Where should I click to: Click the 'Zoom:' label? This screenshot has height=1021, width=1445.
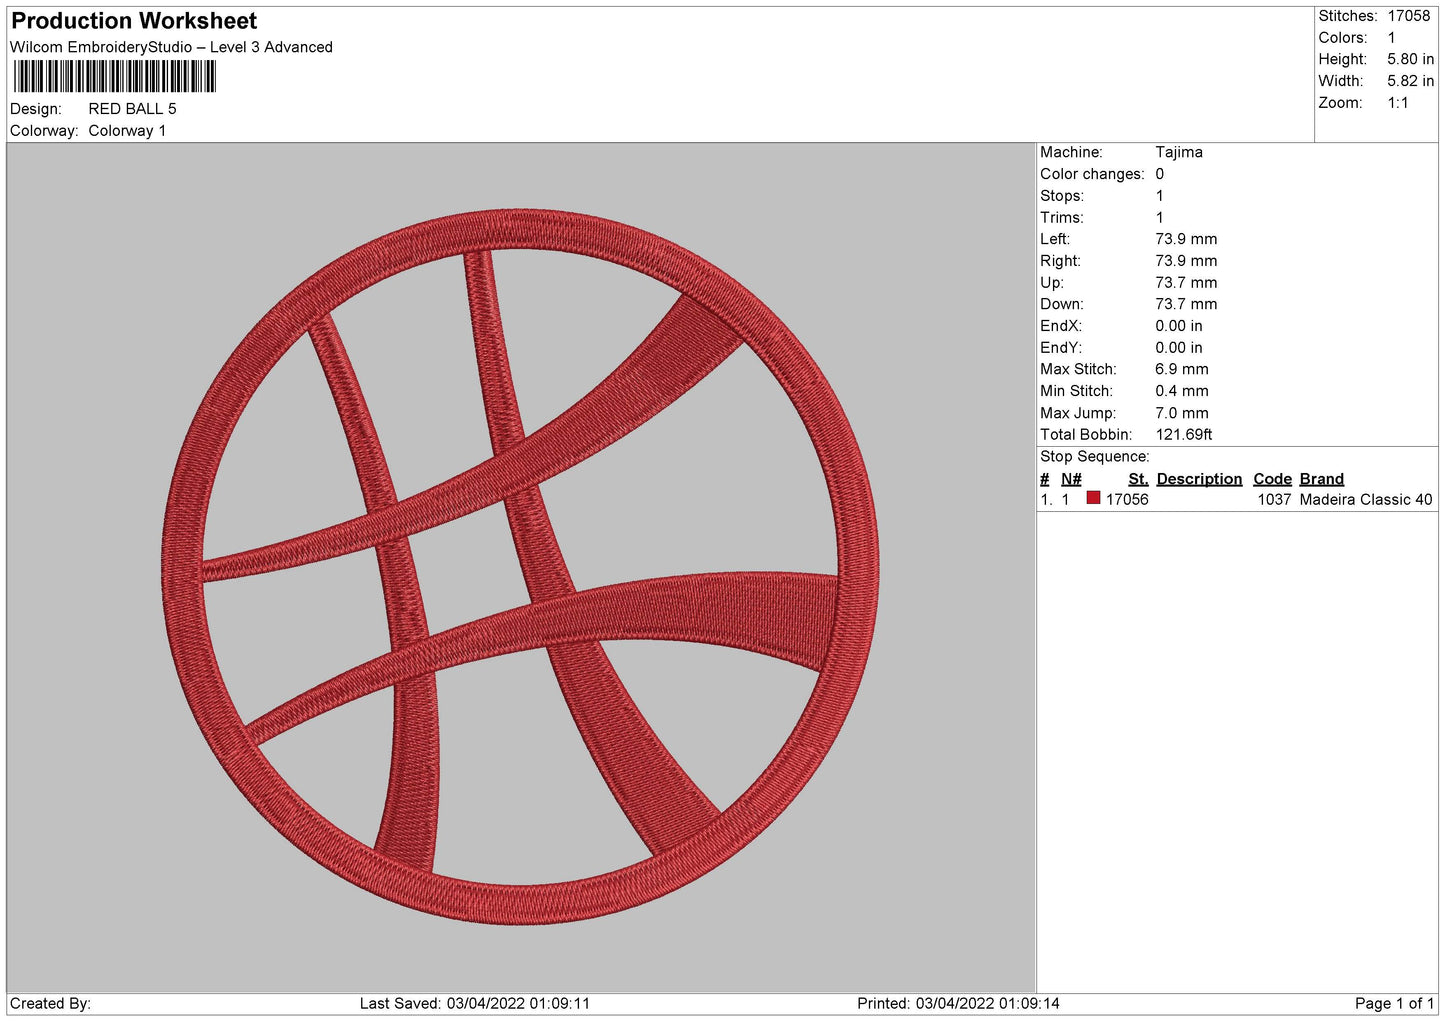(1341, 103)
